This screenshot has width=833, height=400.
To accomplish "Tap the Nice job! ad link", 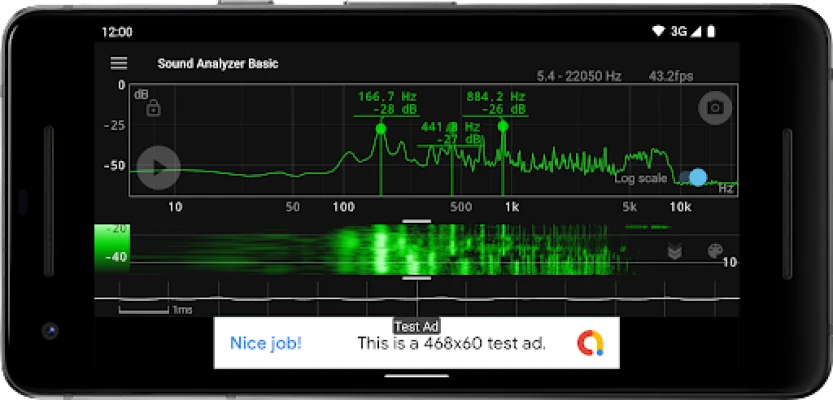I will [266, 343].
